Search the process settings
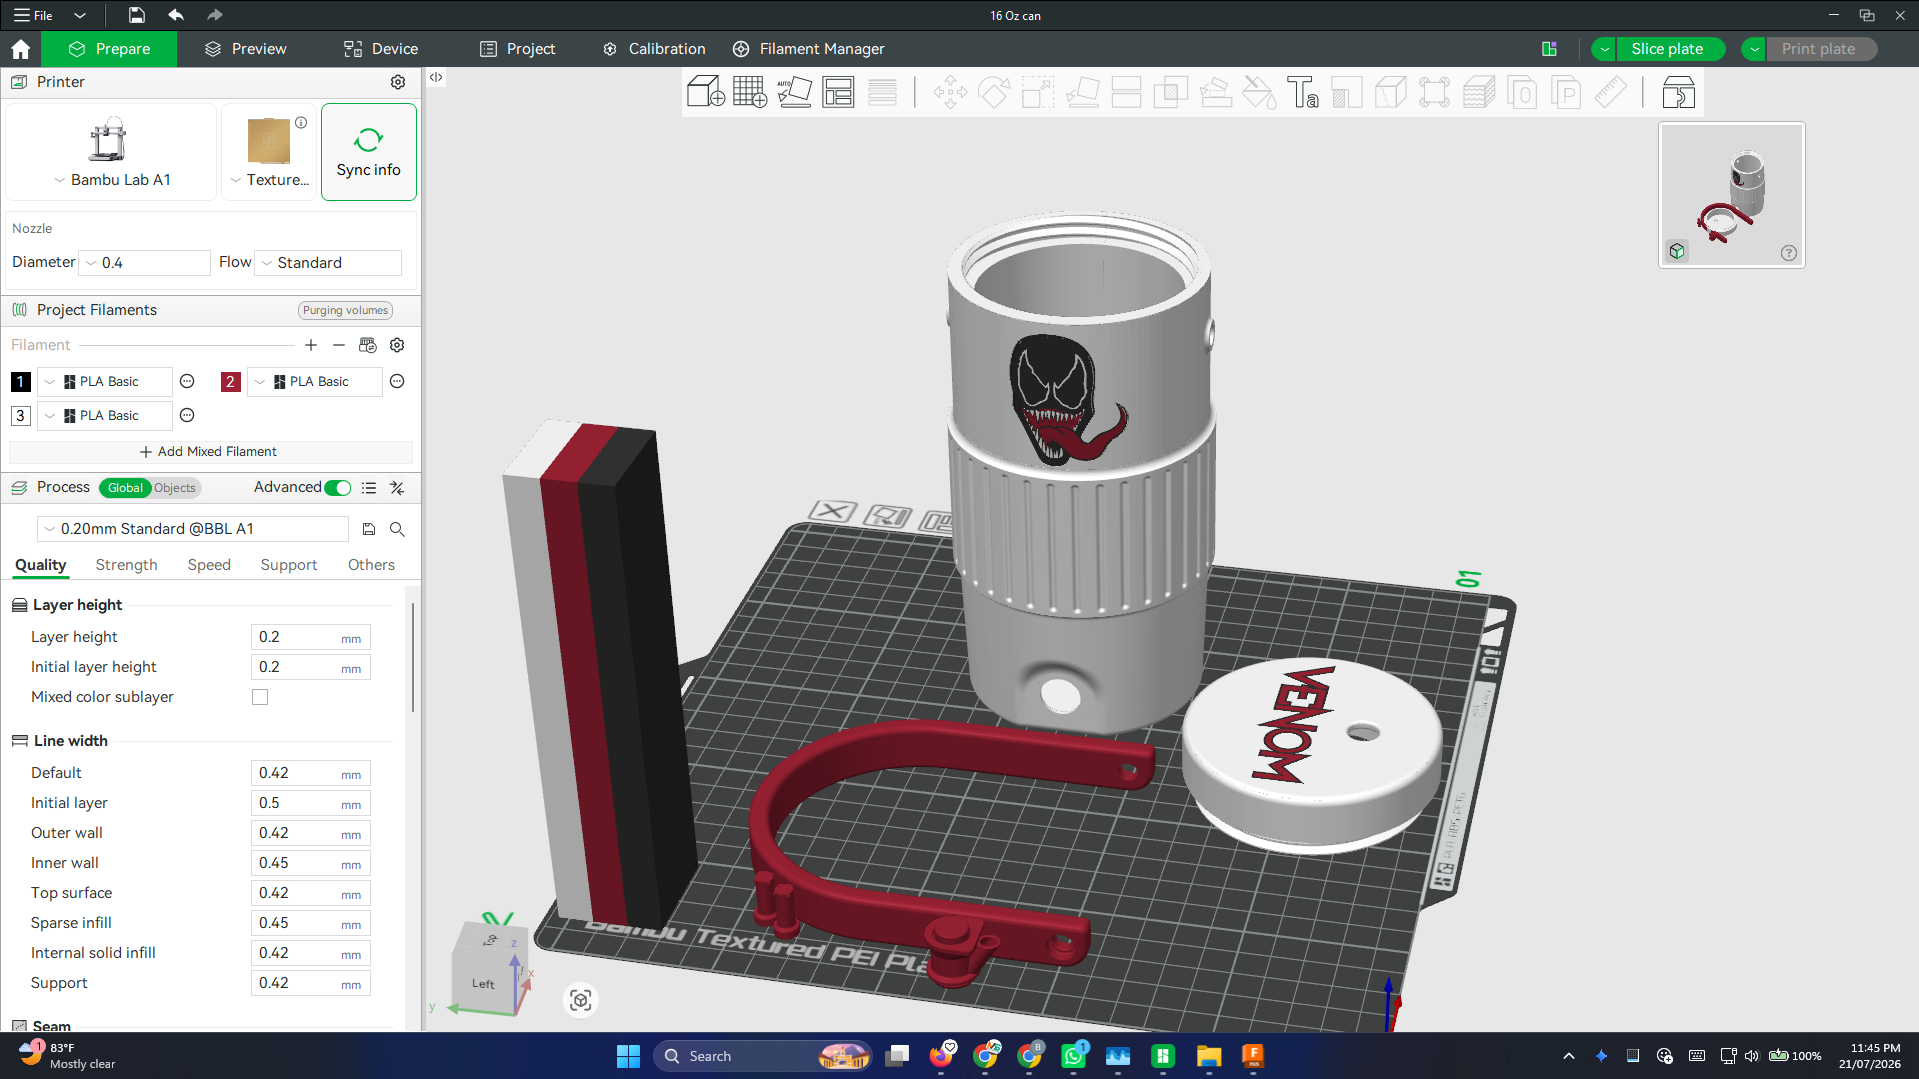The height and width of the screenshot is (1079, 1919). pos(397,529)
